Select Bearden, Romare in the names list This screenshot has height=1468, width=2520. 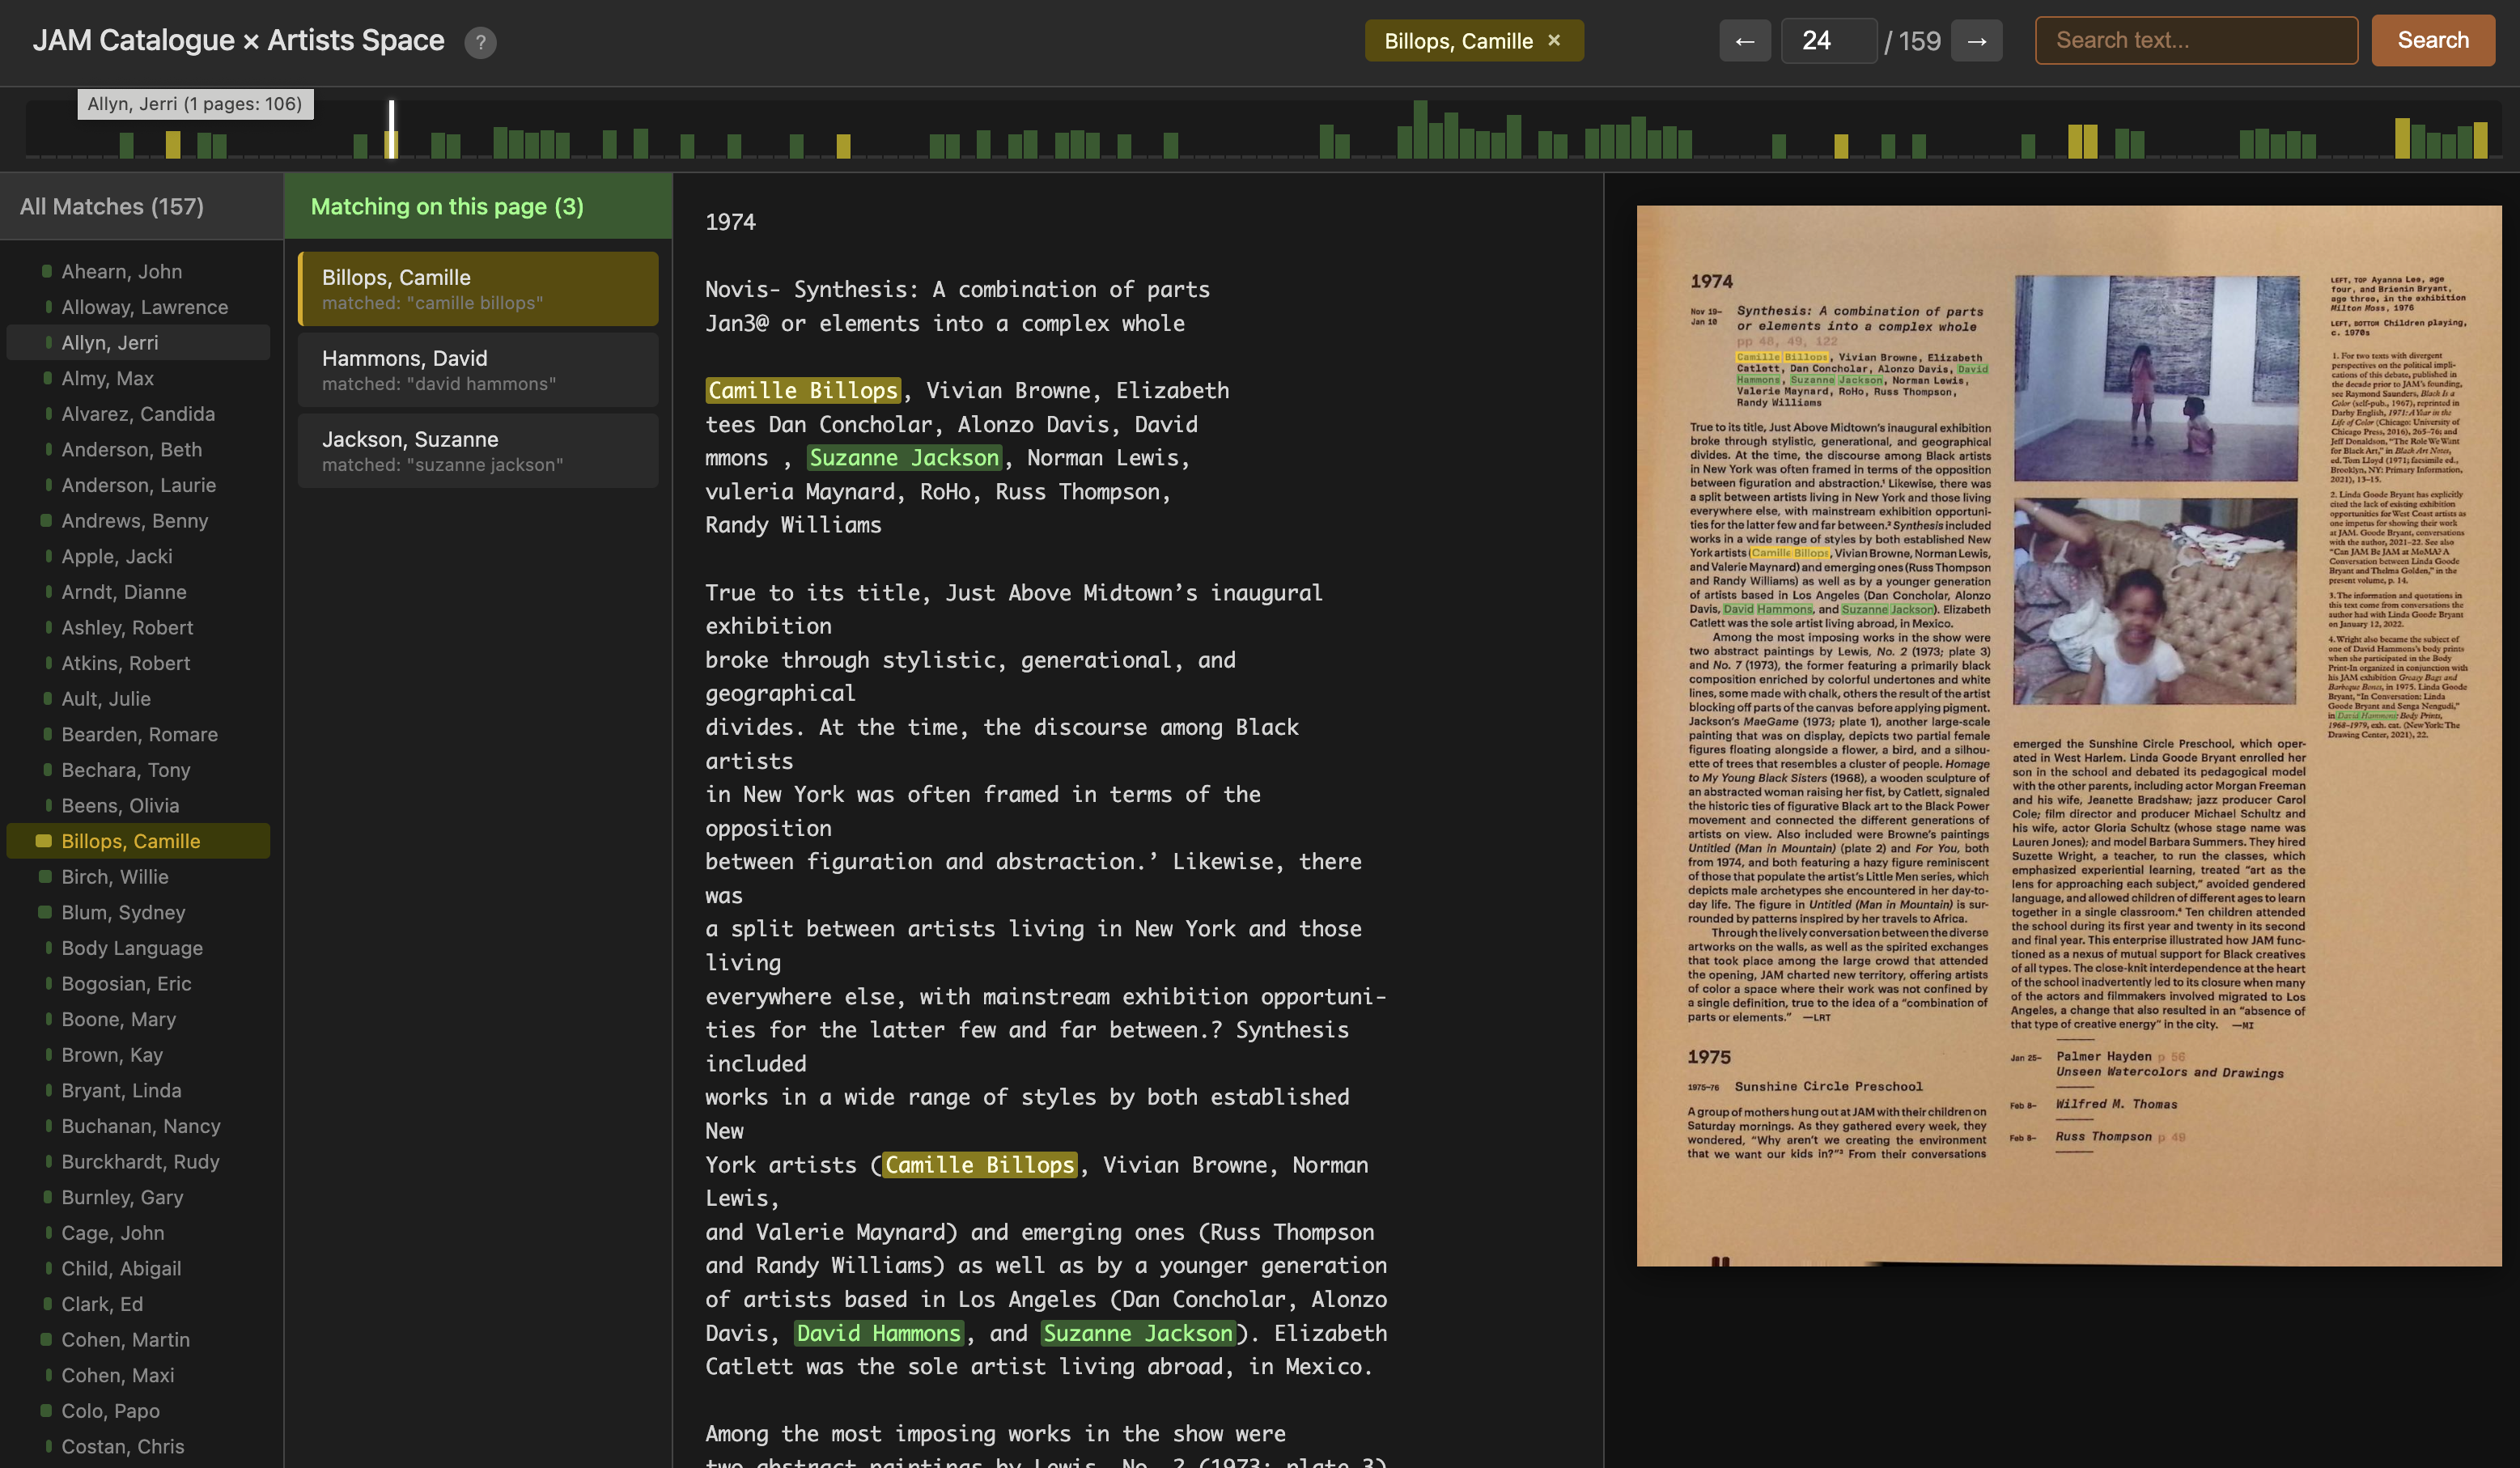[x=139, y=734]
